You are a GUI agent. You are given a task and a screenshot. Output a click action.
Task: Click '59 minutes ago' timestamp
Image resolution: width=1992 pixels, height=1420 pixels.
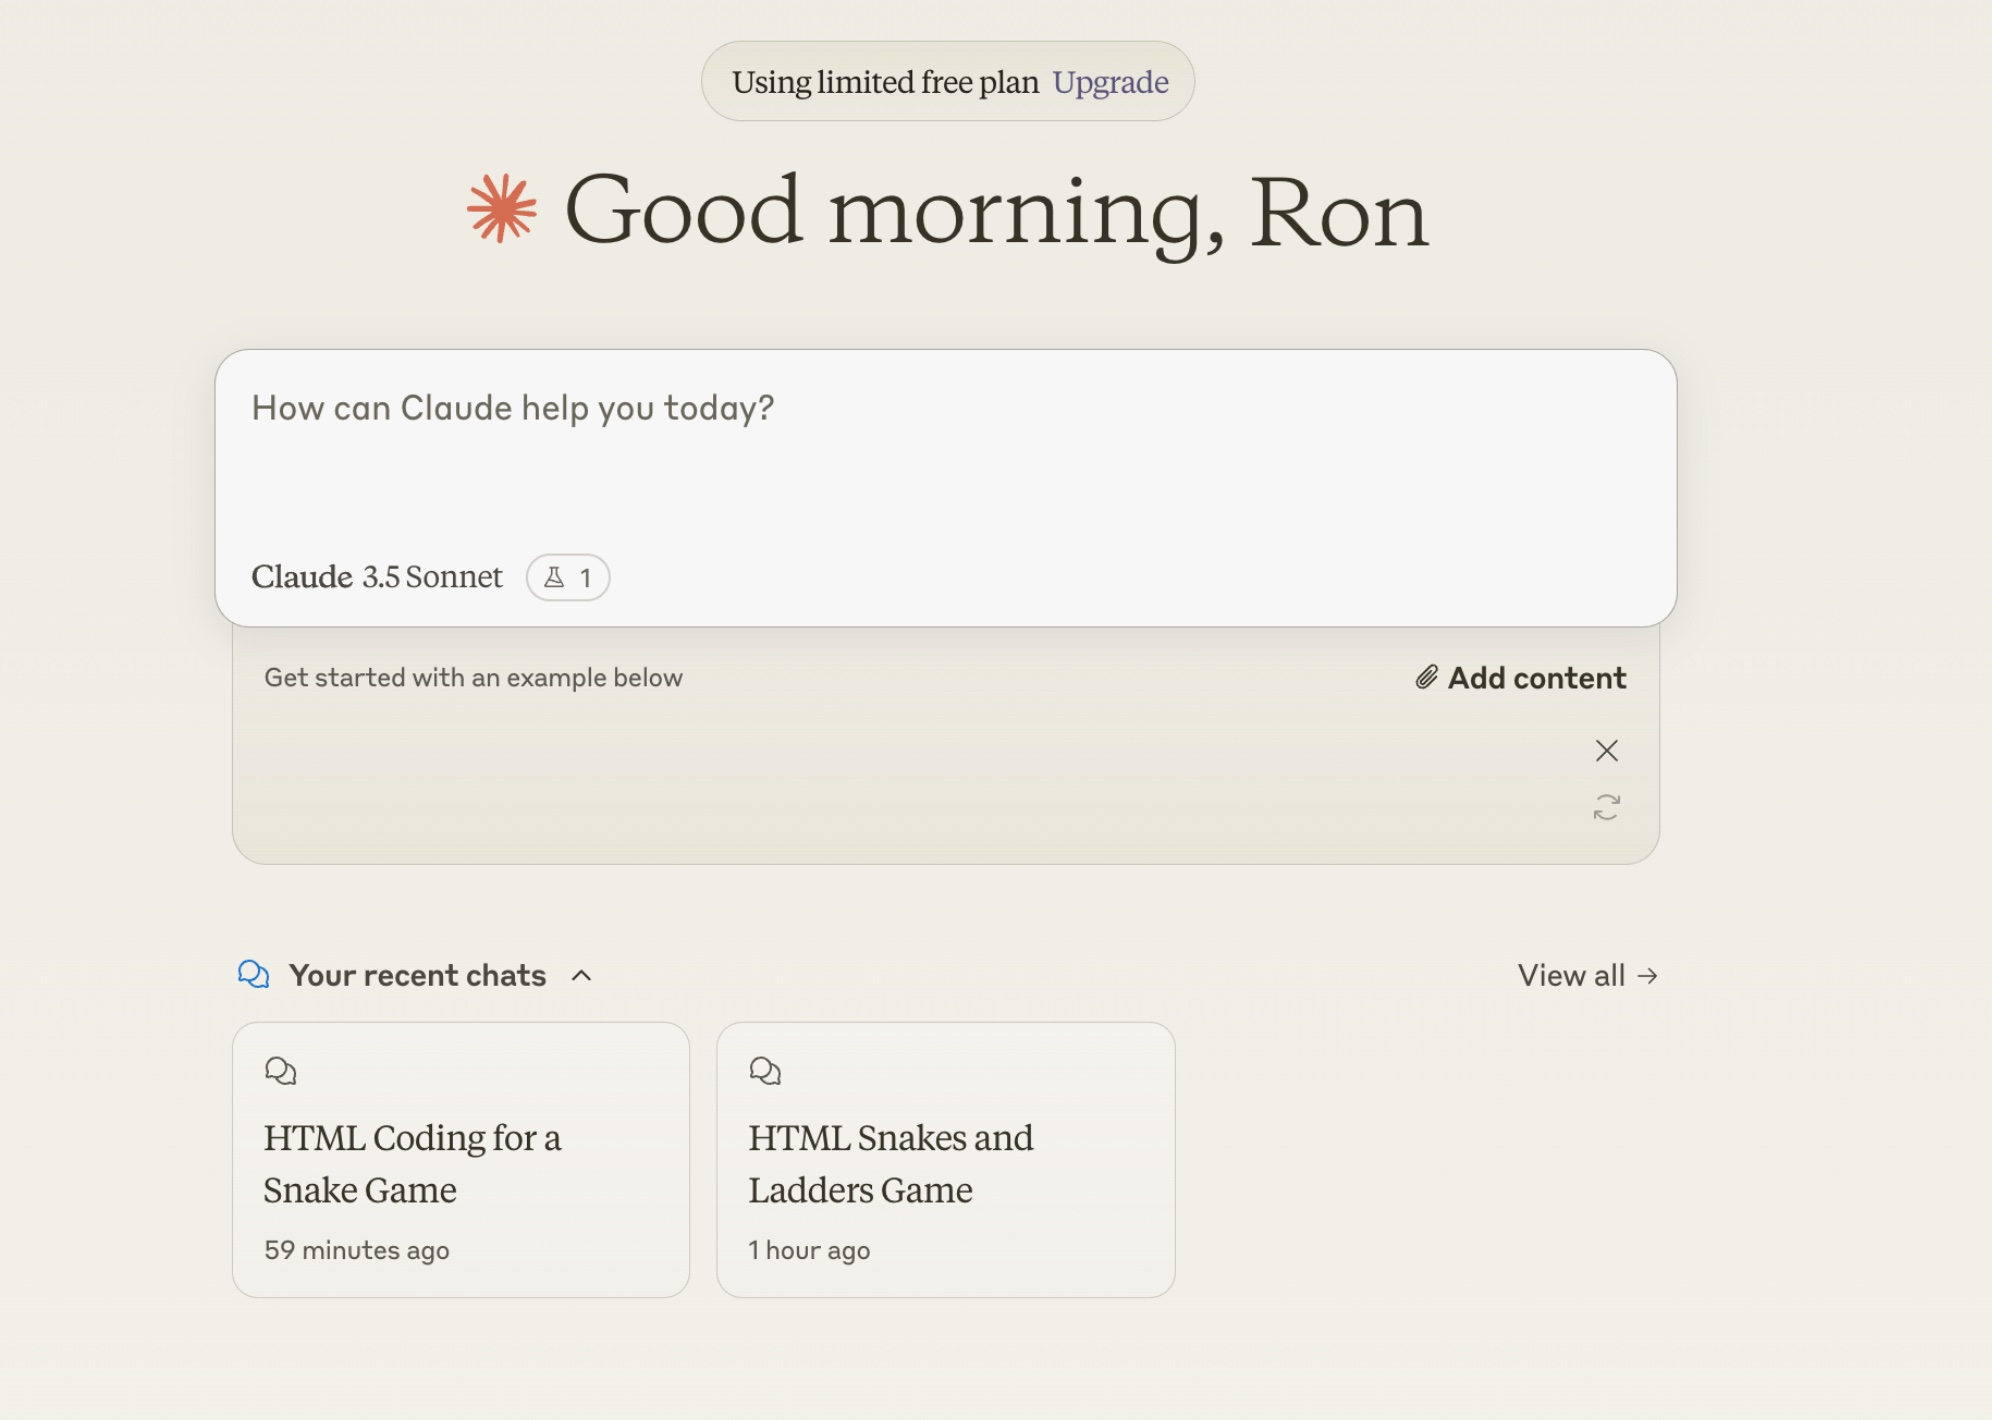(357, 1250)
